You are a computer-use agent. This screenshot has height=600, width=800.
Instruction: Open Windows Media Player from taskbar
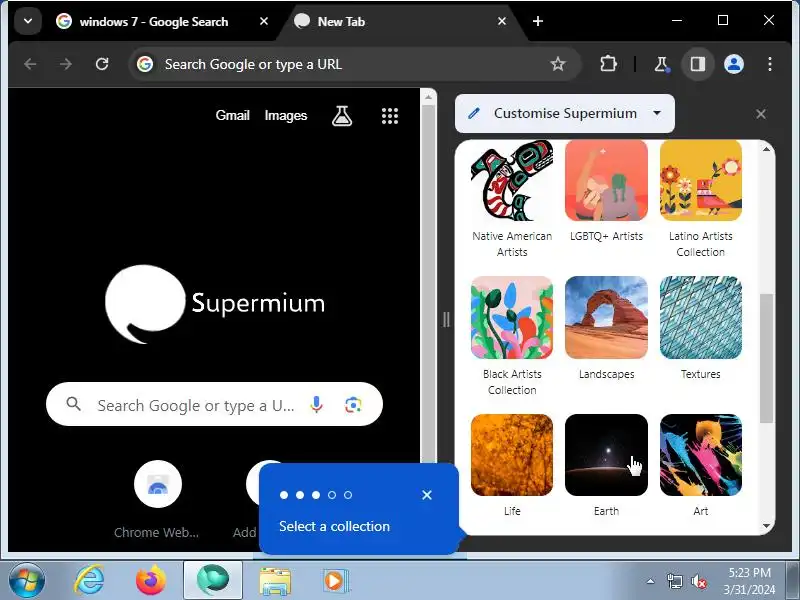(336, 582)
